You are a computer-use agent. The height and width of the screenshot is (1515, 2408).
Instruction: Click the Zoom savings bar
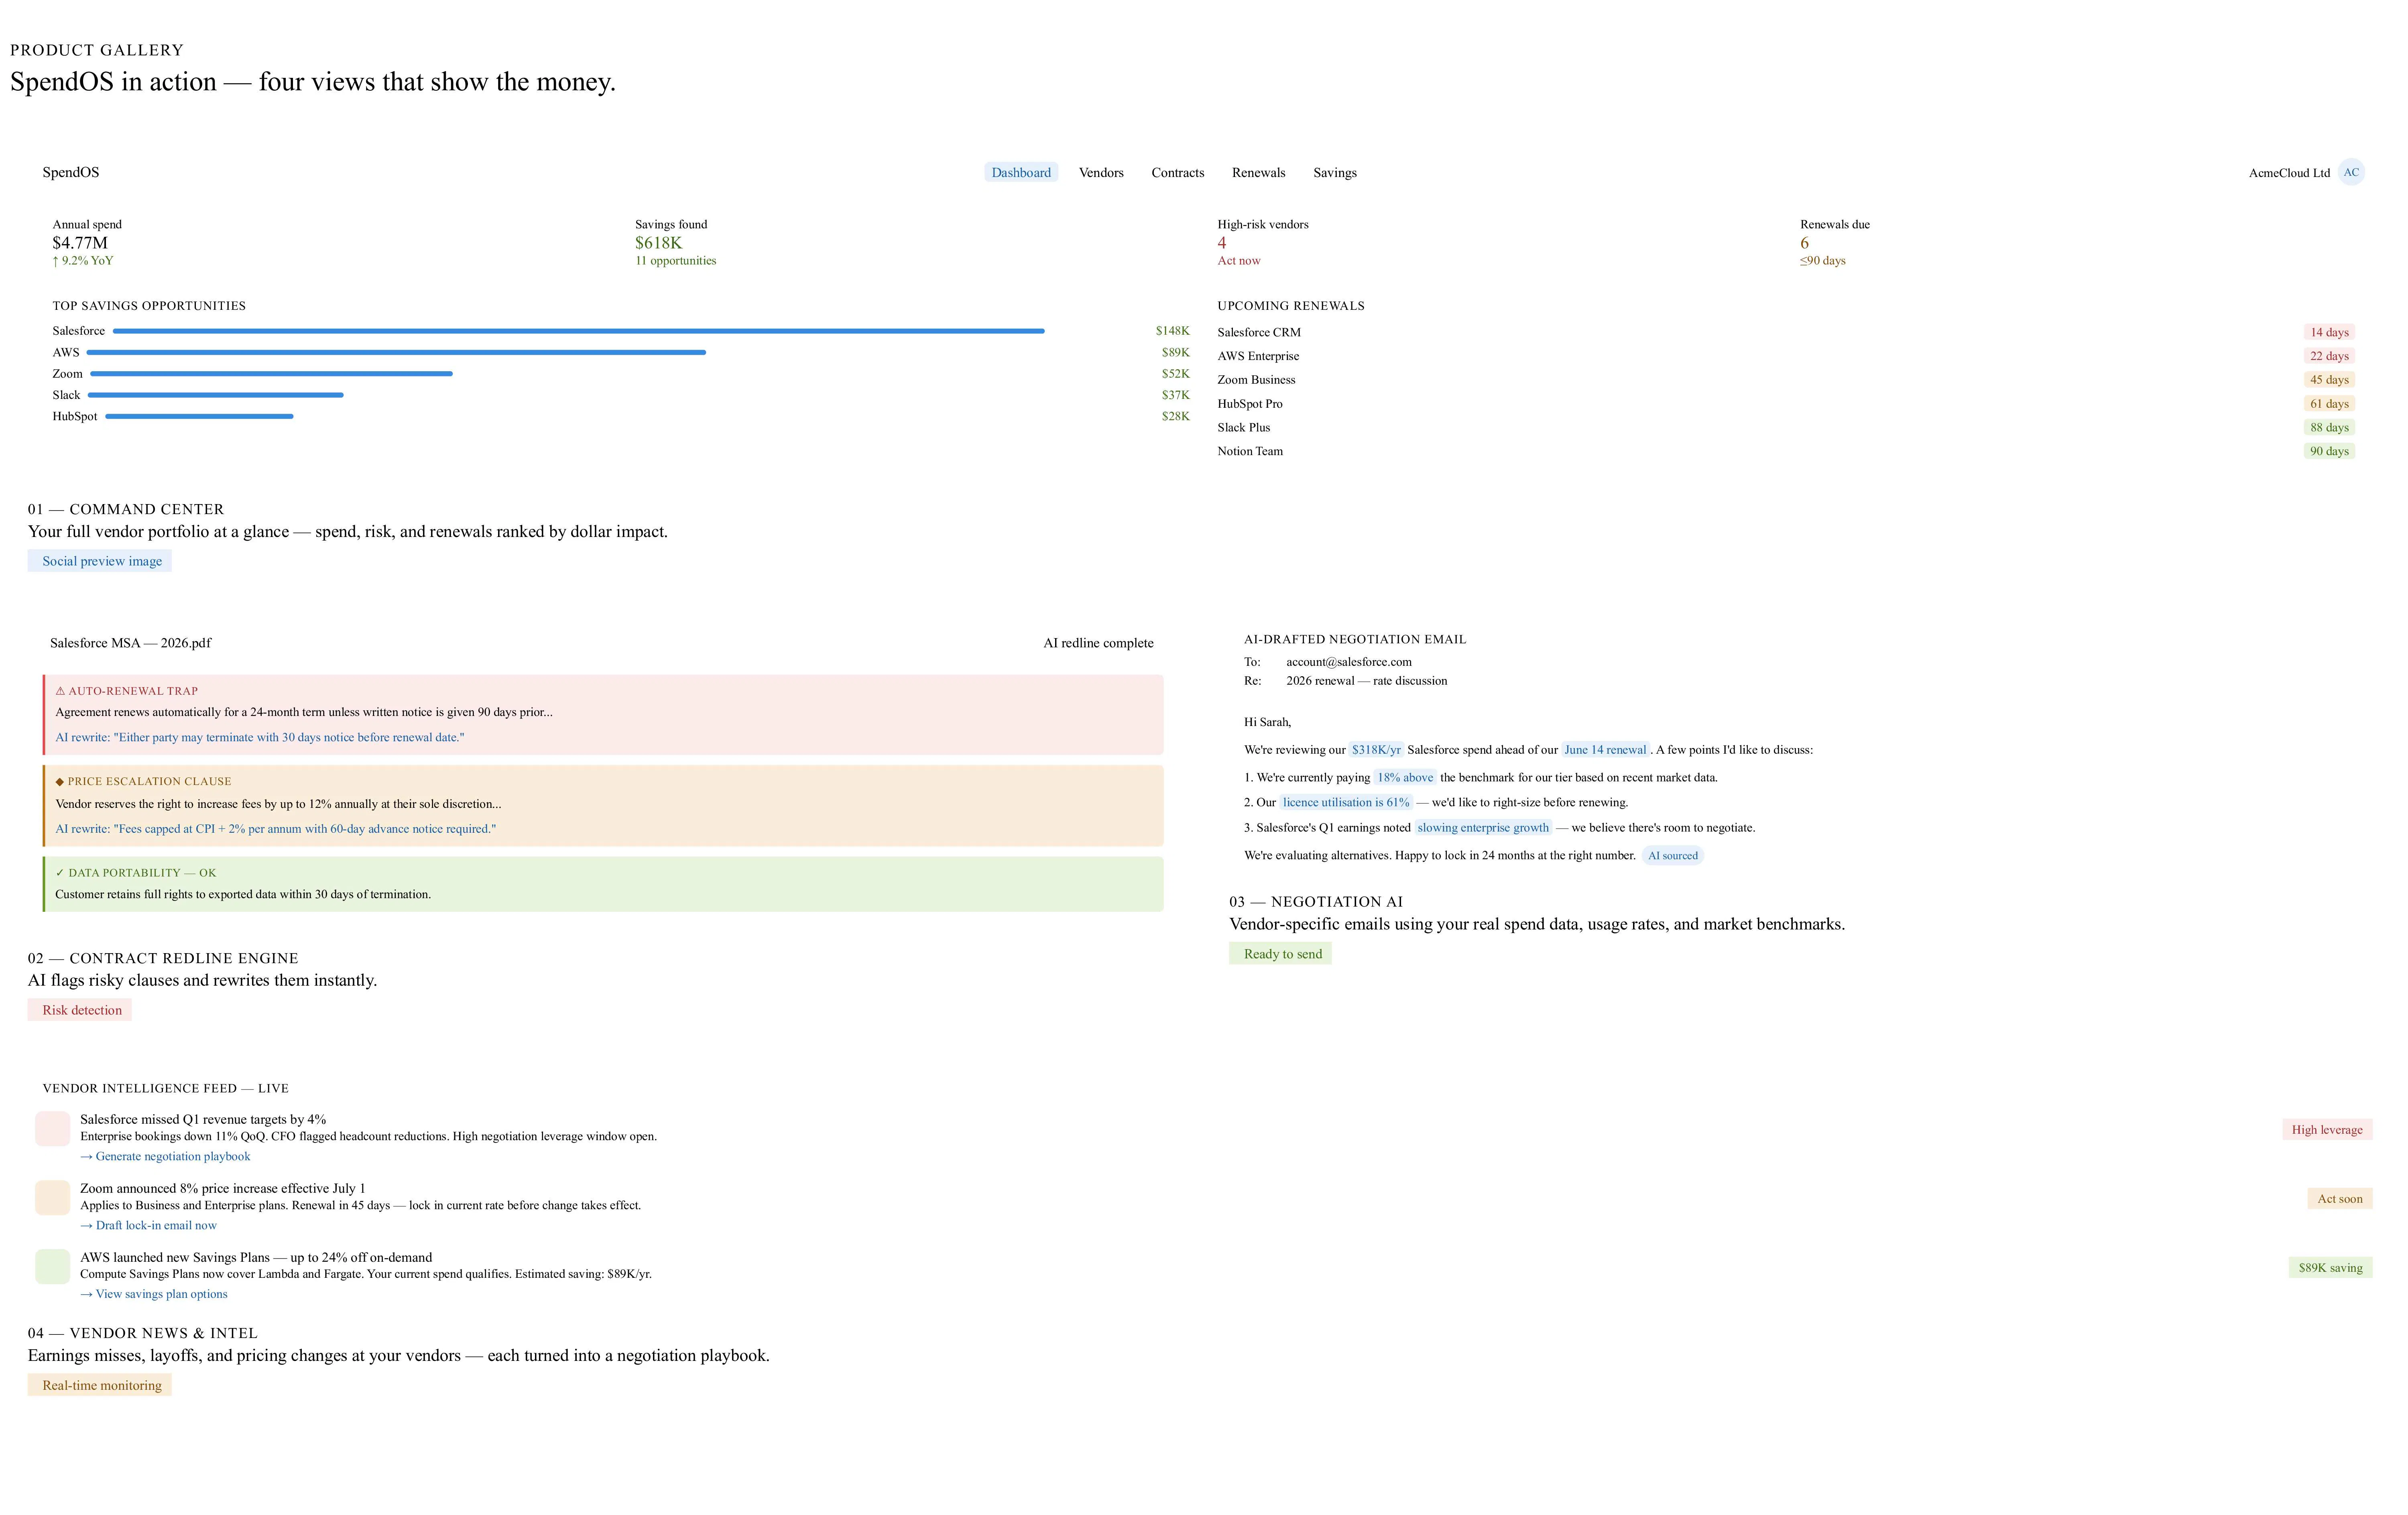pos(271,374)
